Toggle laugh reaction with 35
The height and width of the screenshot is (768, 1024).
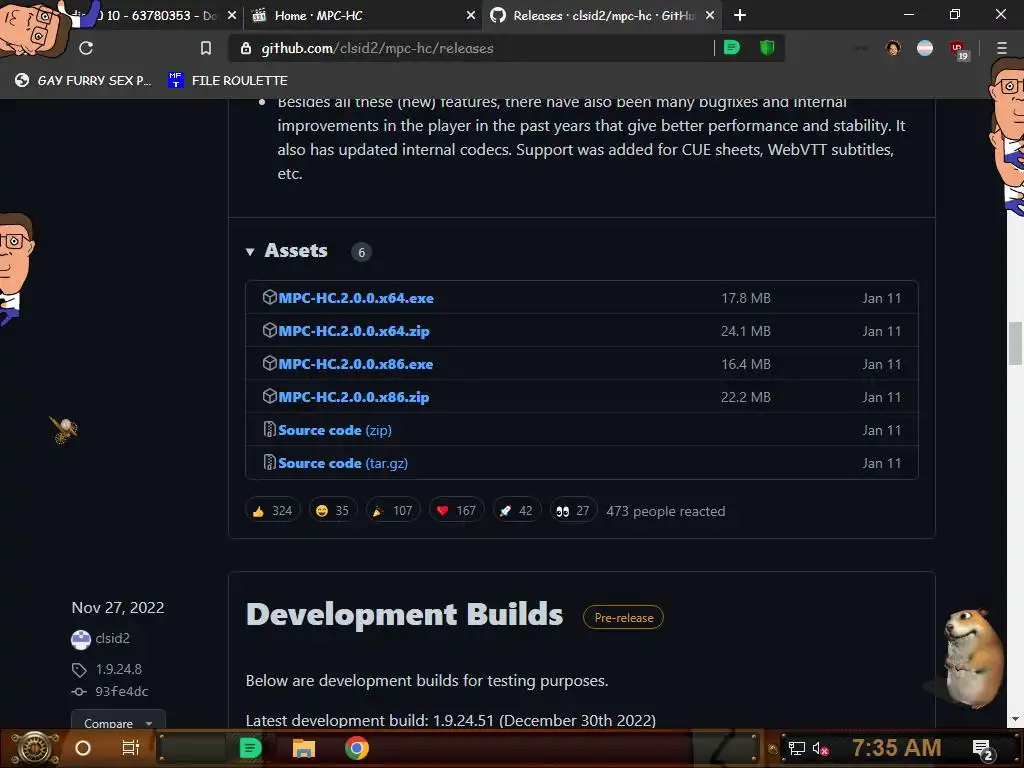click(332, 511)
